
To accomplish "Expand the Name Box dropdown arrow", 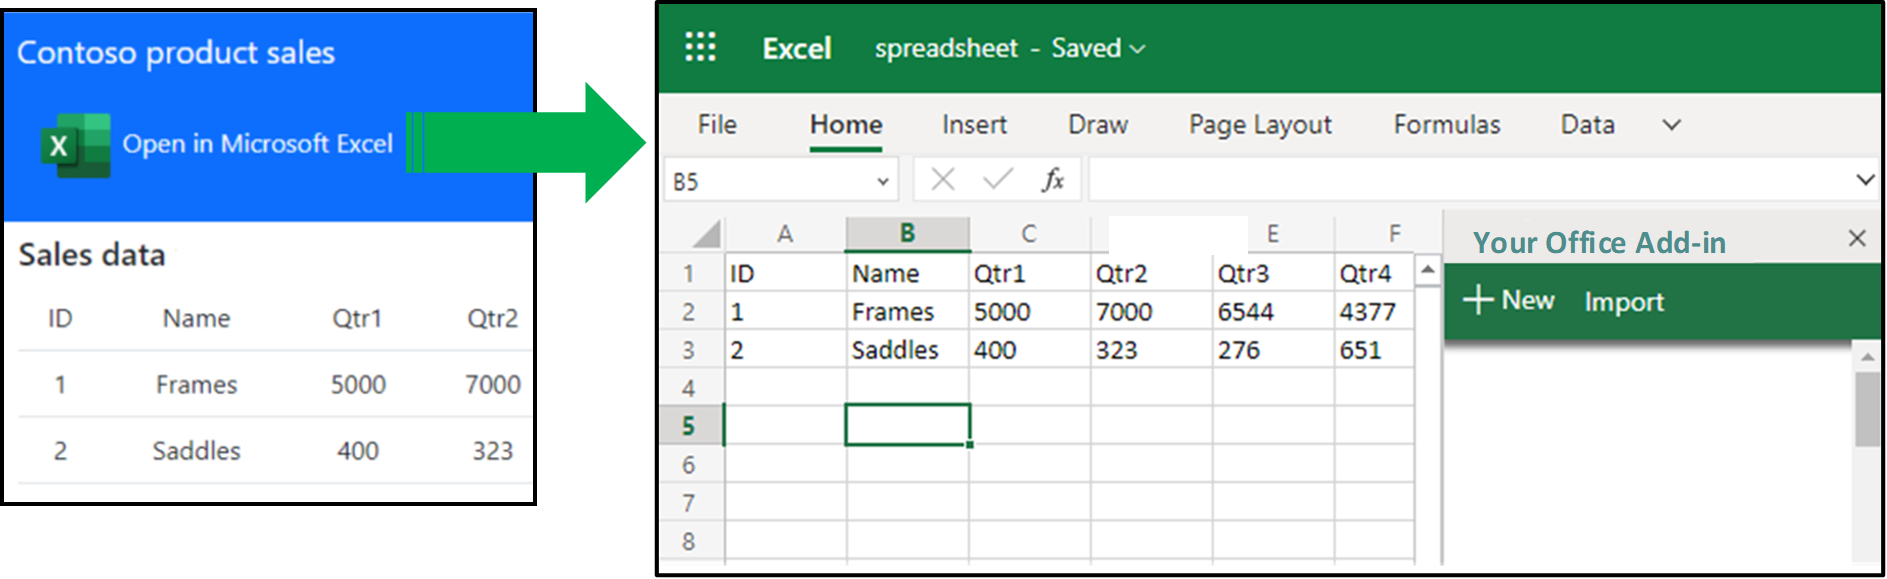I will click(882, 182).
